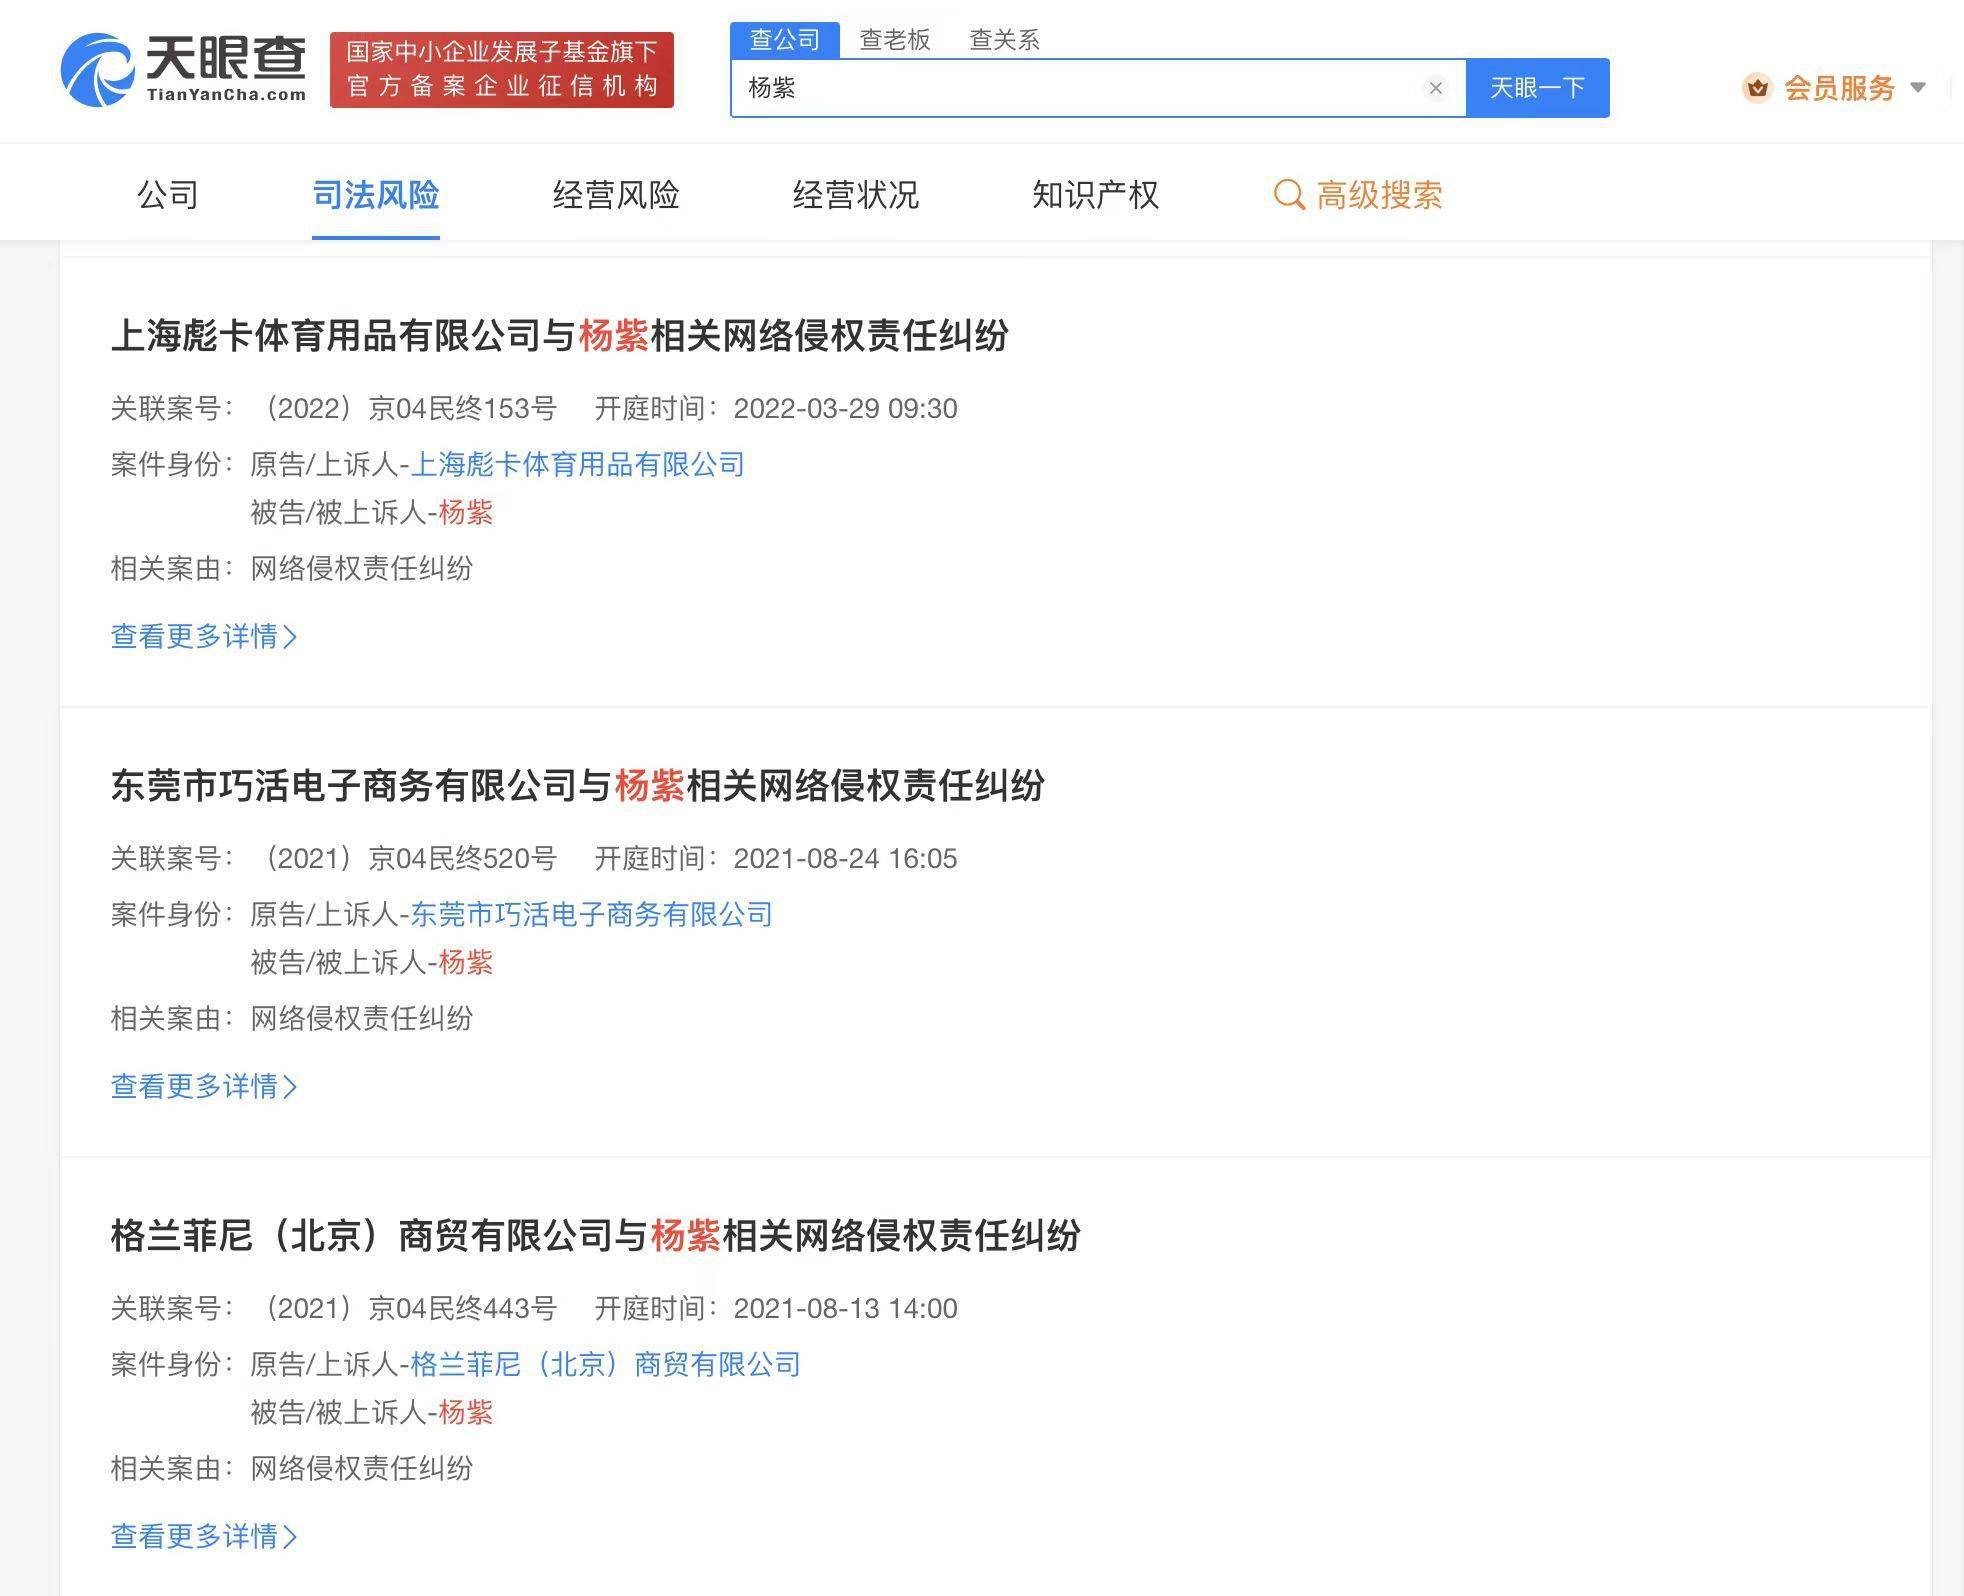Open 查看更多详情 for 上海彪卡 case
Viewport: 1964px width, 1596px height.
tap(203, 636)
